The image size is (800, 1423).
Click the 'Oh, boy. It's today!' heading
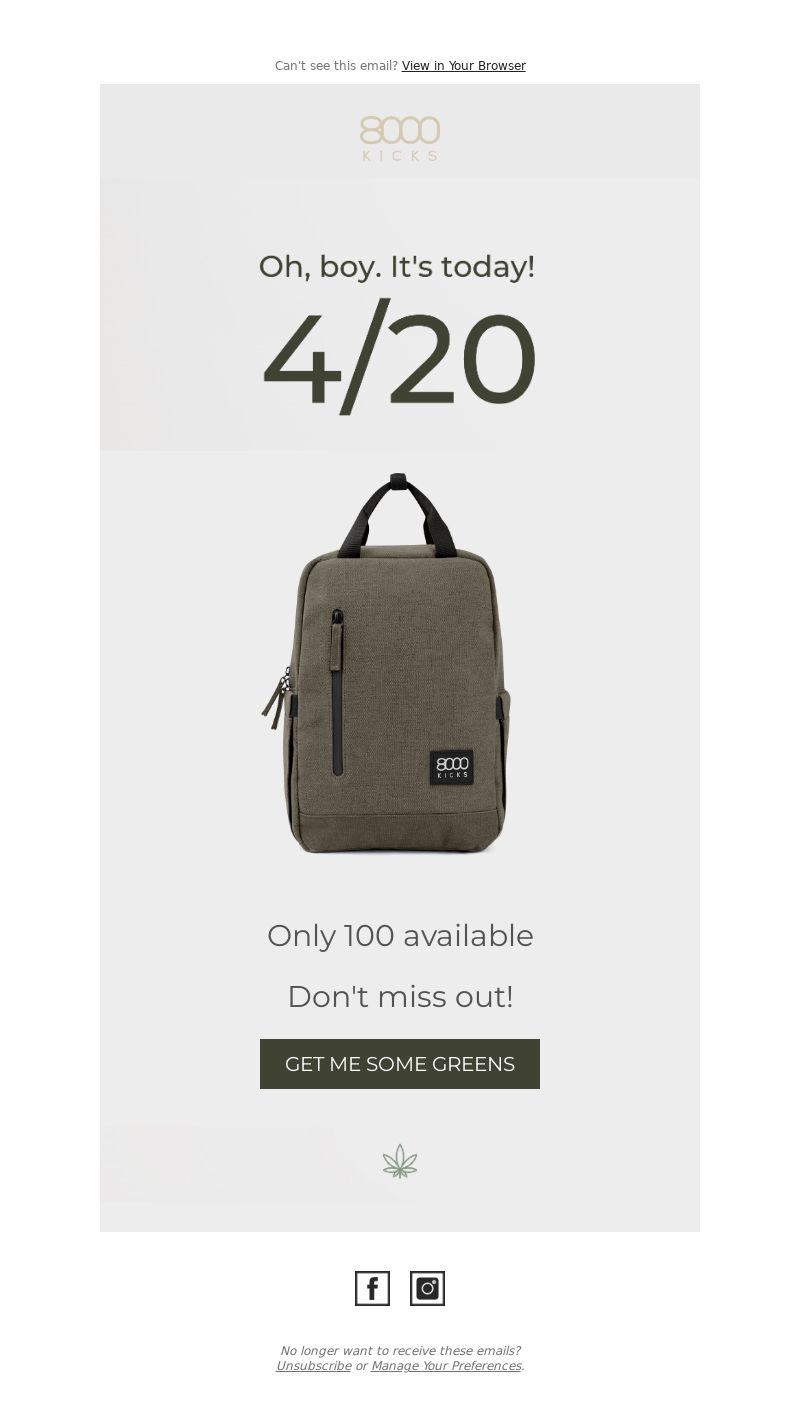click(397, 267)
